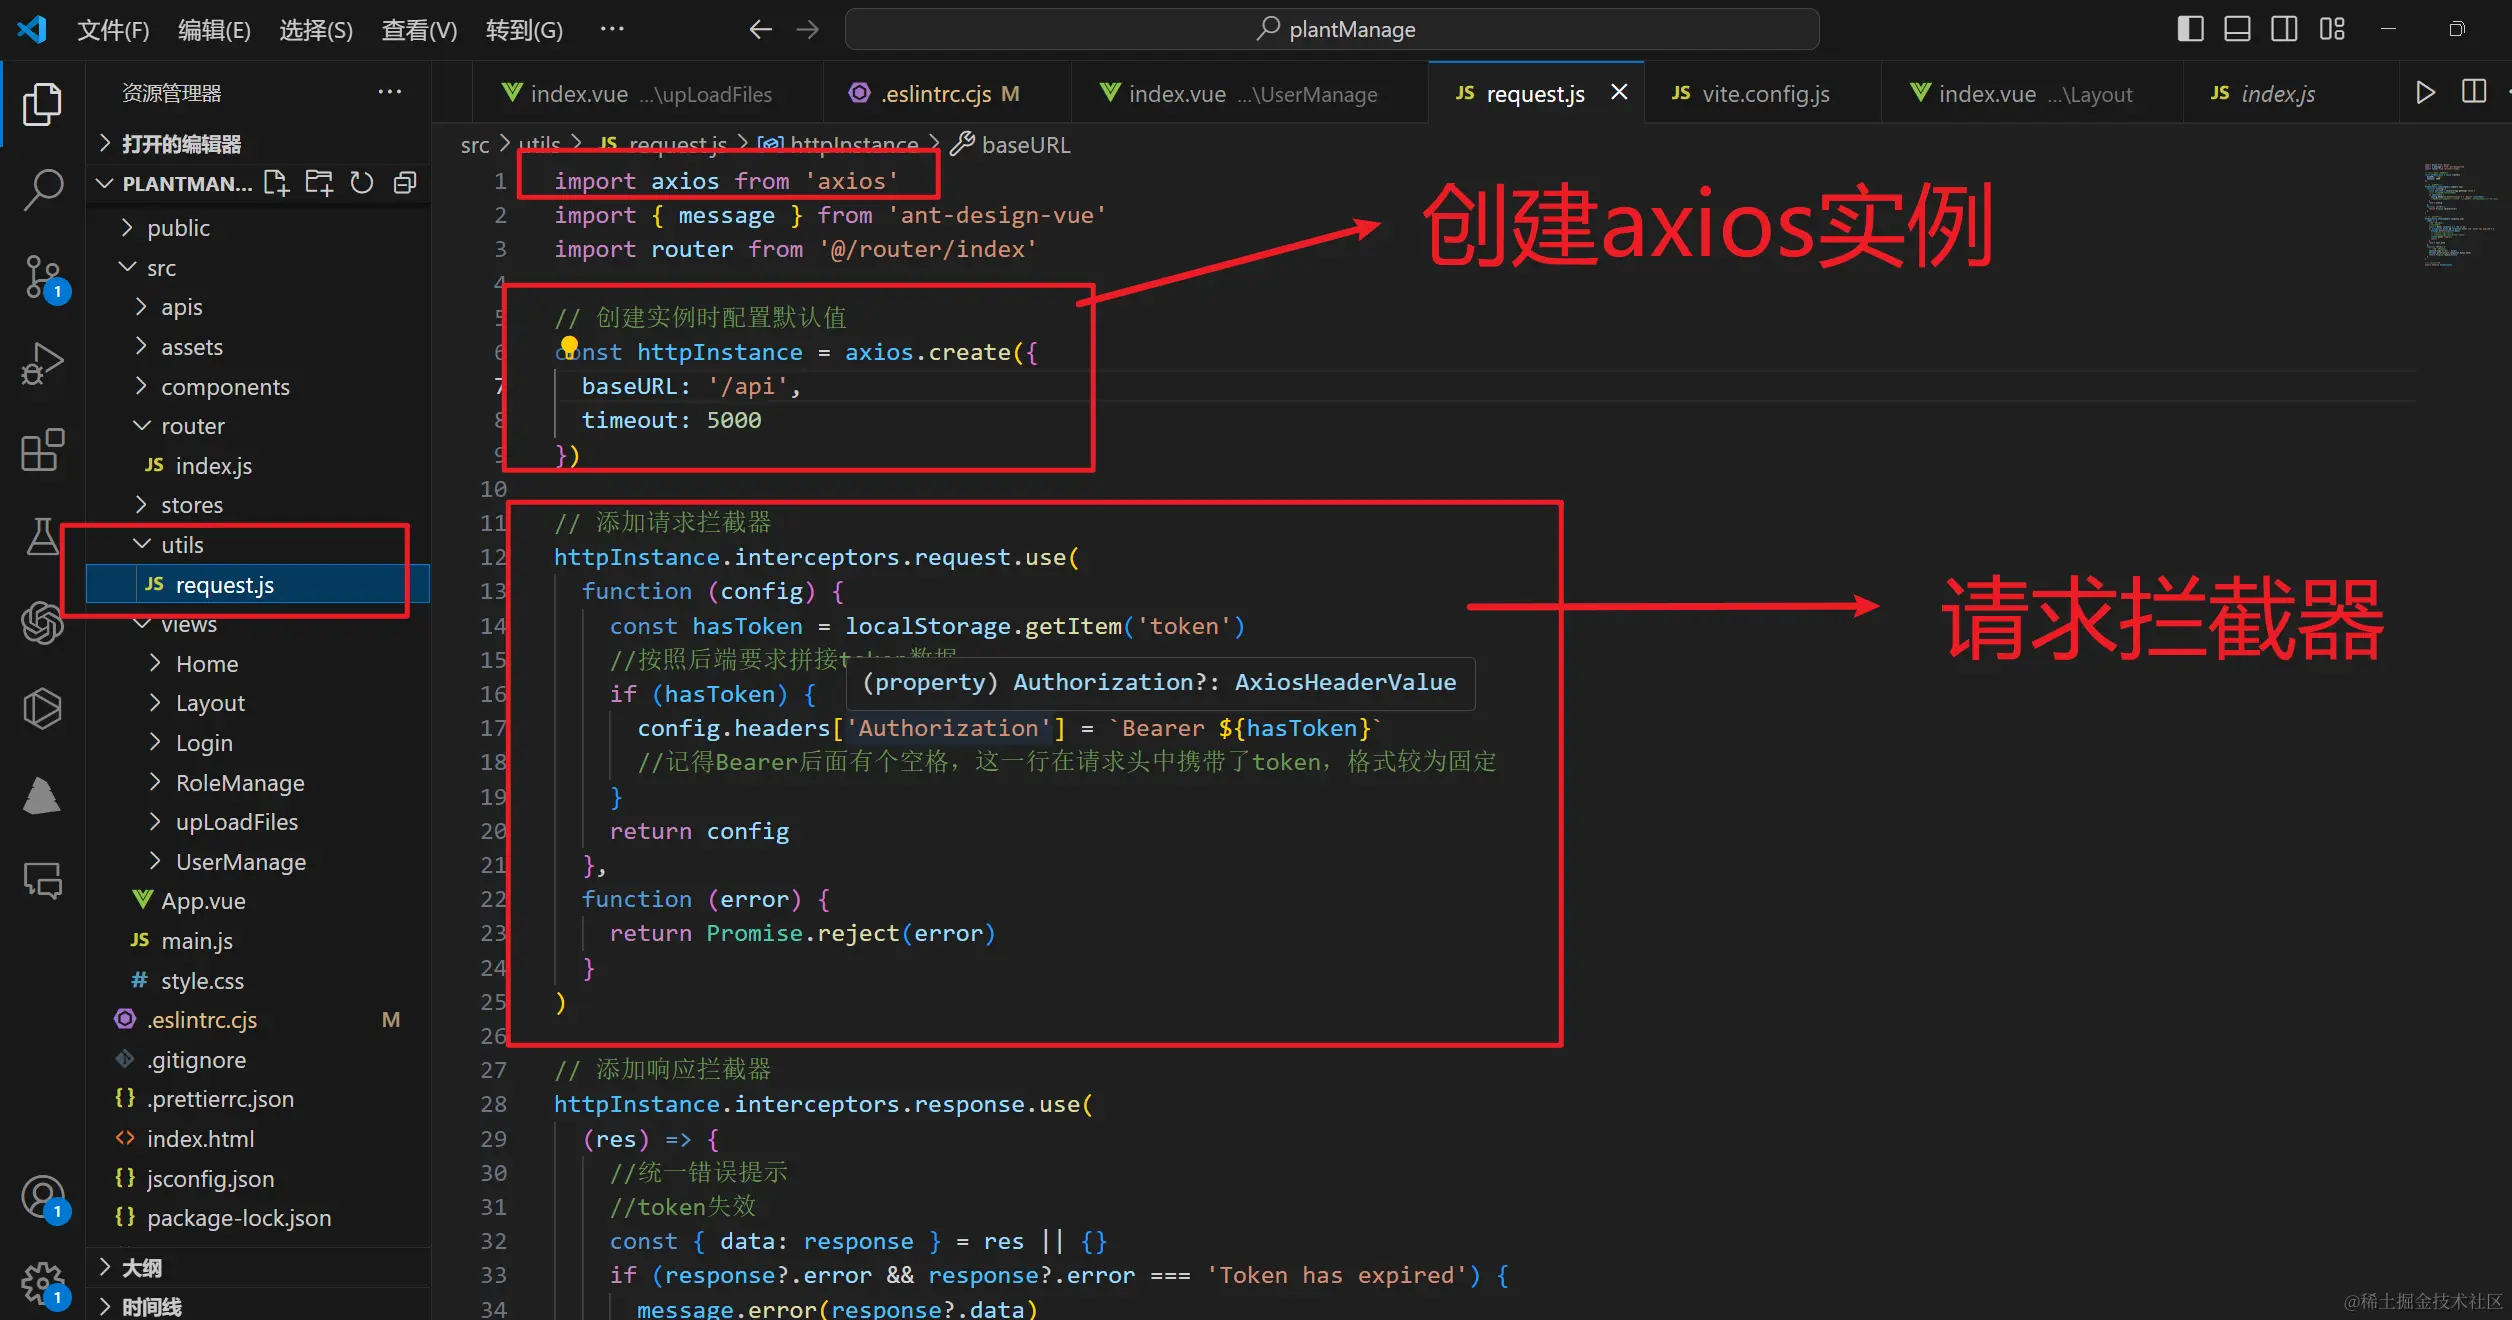The width and height of the screenshot is (2512, 1320).
Task: Run the file with play icon
Action: [2425, 93]
